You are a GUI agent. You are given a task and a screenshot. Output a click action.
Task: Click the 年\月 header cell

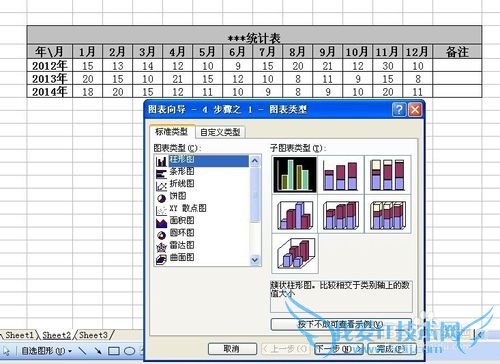click(50, 52)
